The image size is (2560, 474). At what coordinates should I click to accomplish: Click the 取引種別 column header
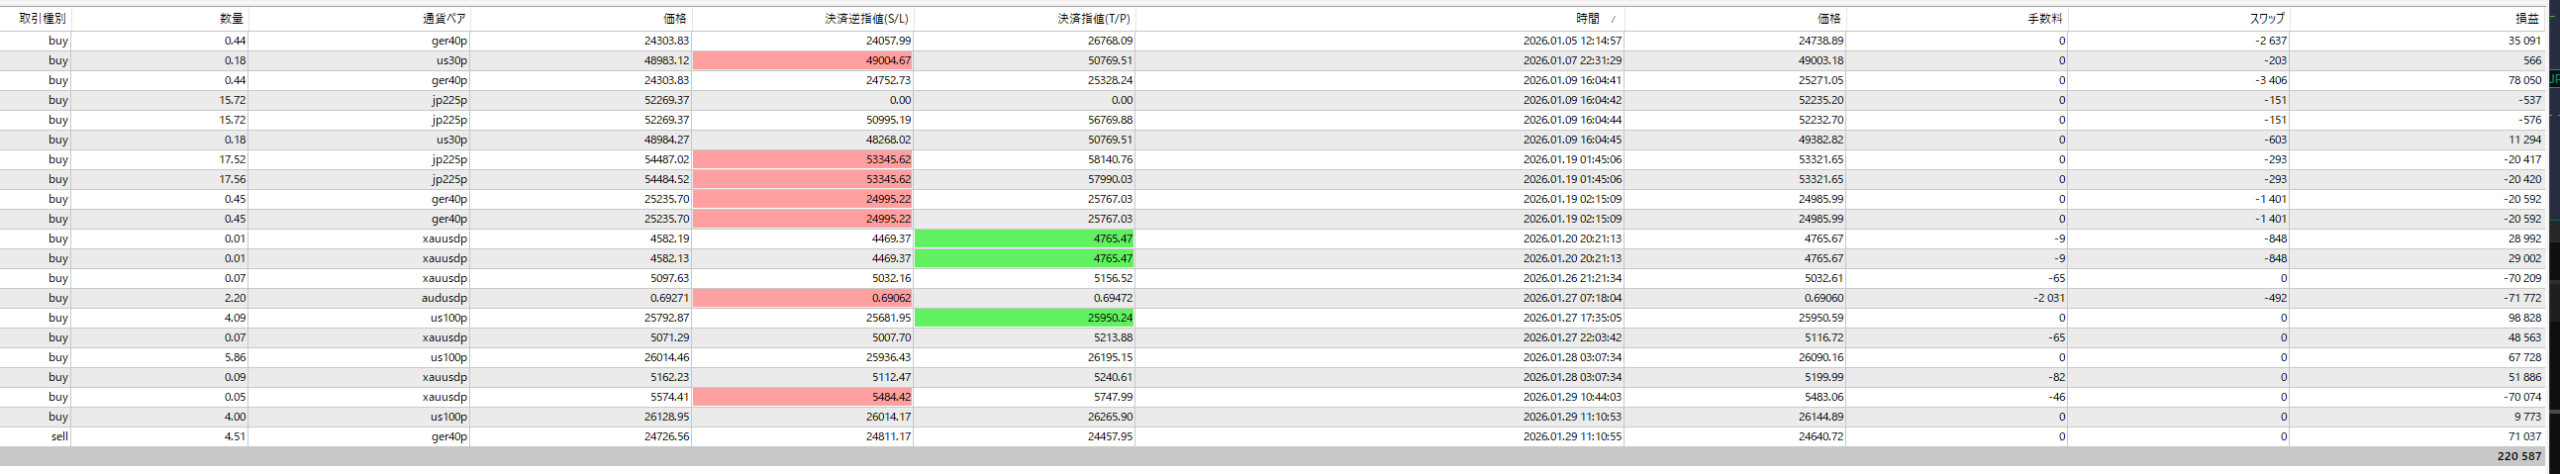(x=42, y=18)
